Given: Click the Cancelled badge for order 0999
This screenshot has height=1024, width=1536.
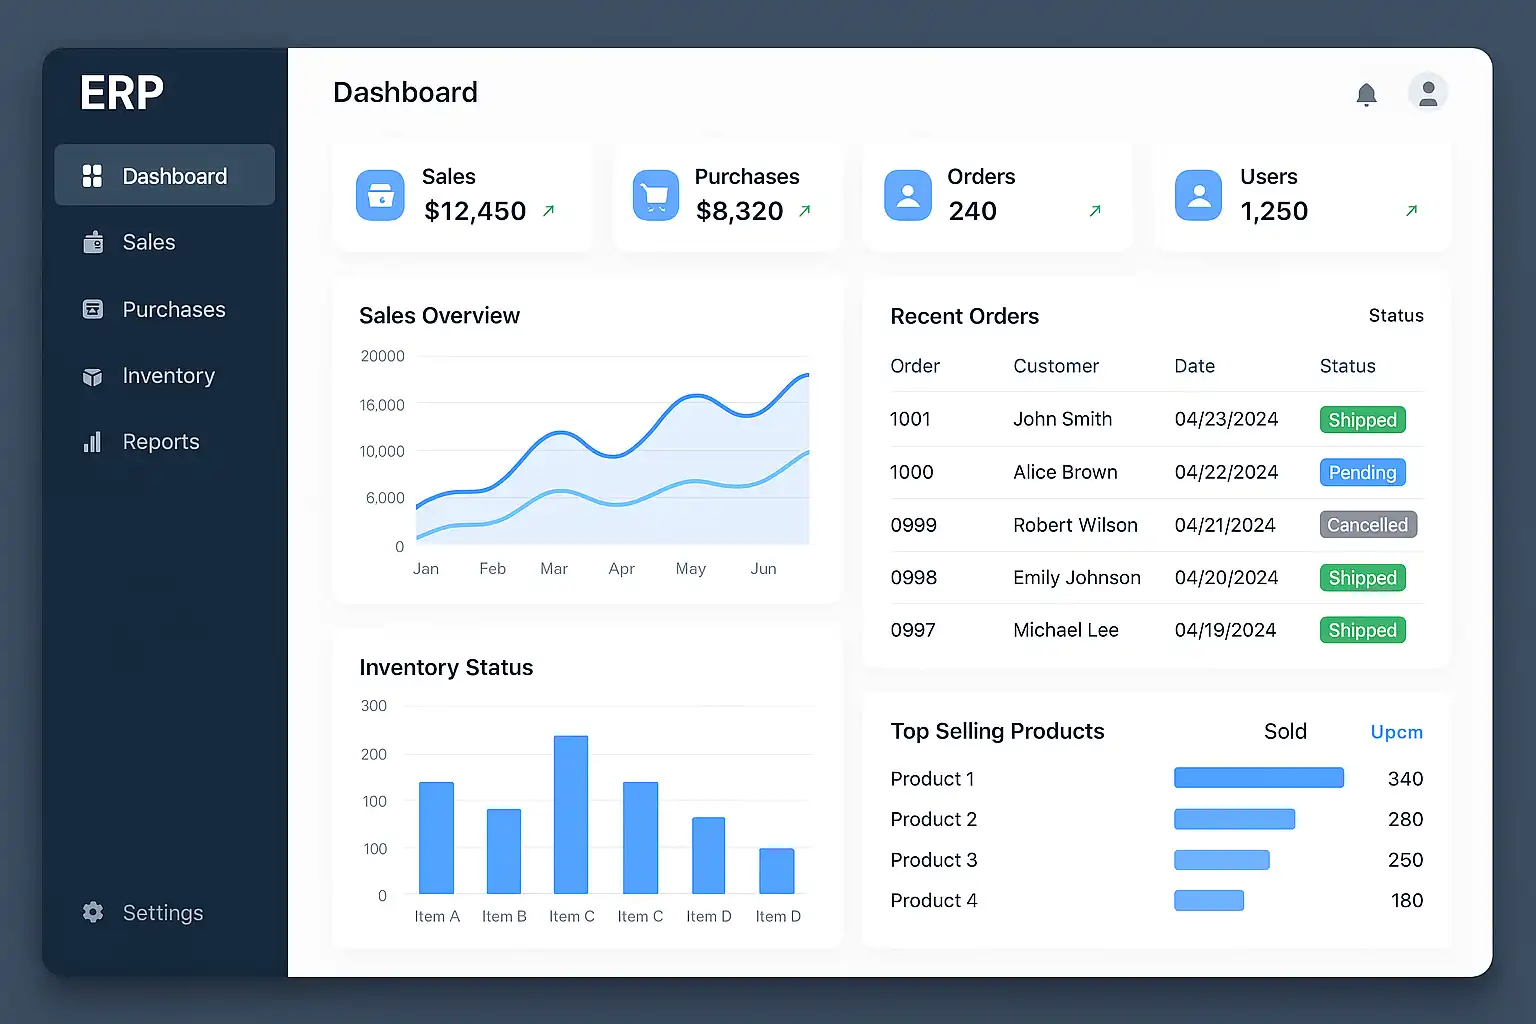Looking at the screenshot, I should click(x=1367, y=525).
